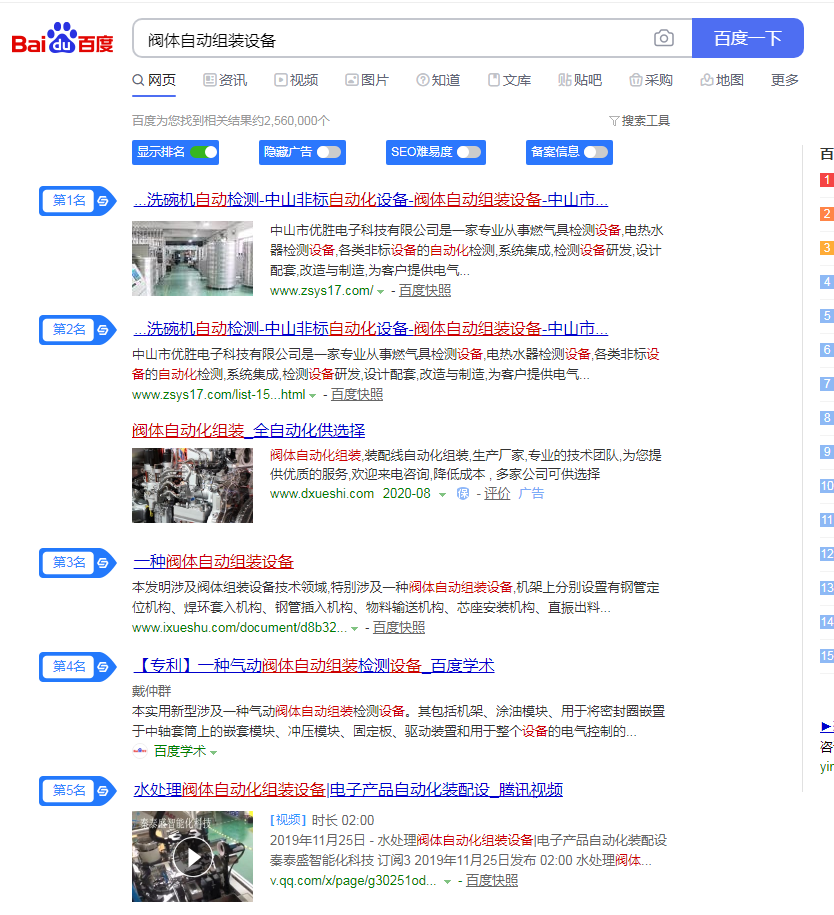The width and height of the screenshot is (834, 915).
Task: Play the 水处理阀体 video thumbnail
Action: click(x=193, y=856)
